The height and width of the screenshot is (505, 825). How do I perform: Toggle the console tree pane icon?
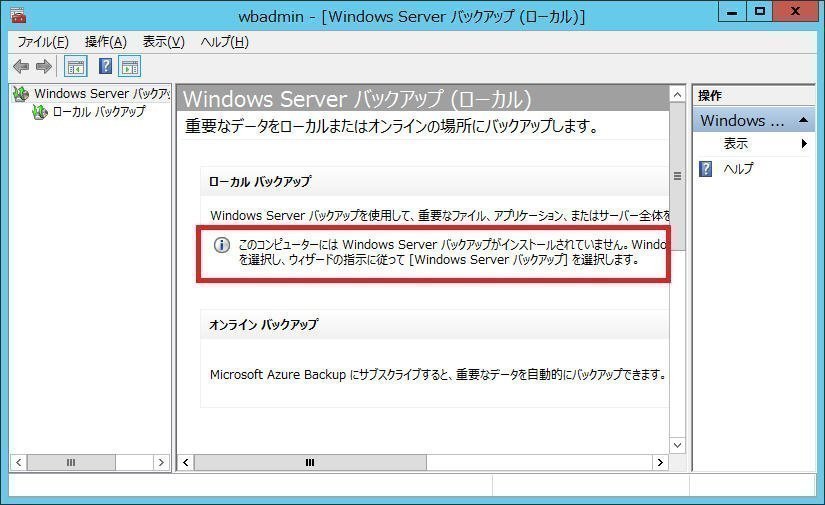point(75,66)
